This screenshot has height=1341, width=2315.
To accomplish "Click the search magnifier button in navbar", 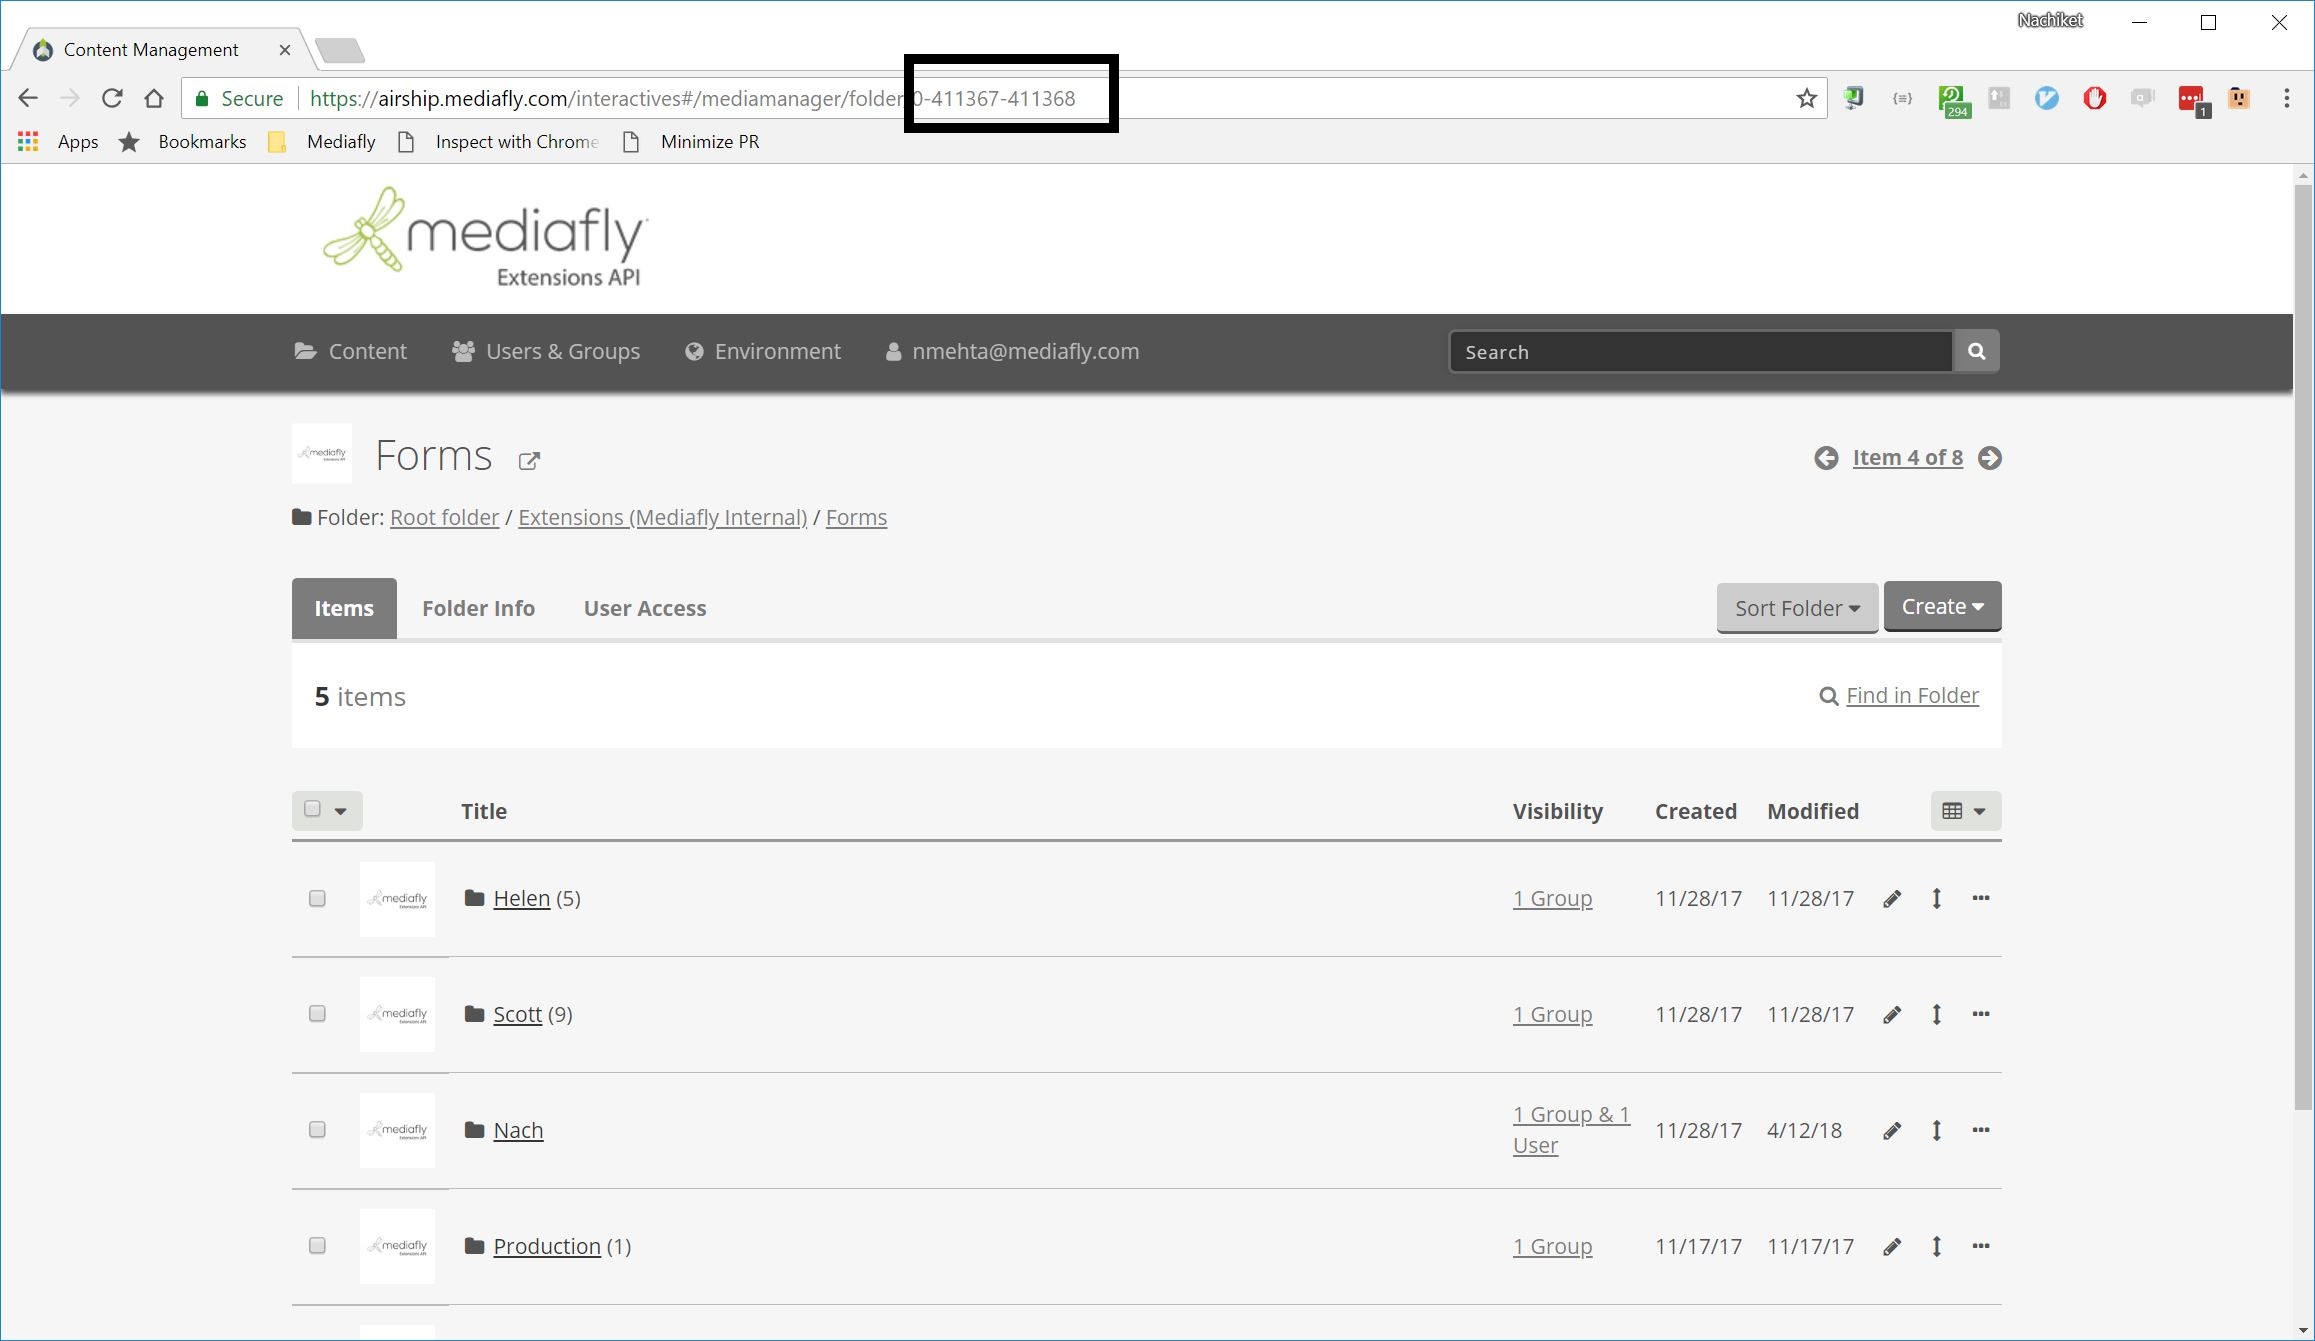I will [x=1976, y=351].
